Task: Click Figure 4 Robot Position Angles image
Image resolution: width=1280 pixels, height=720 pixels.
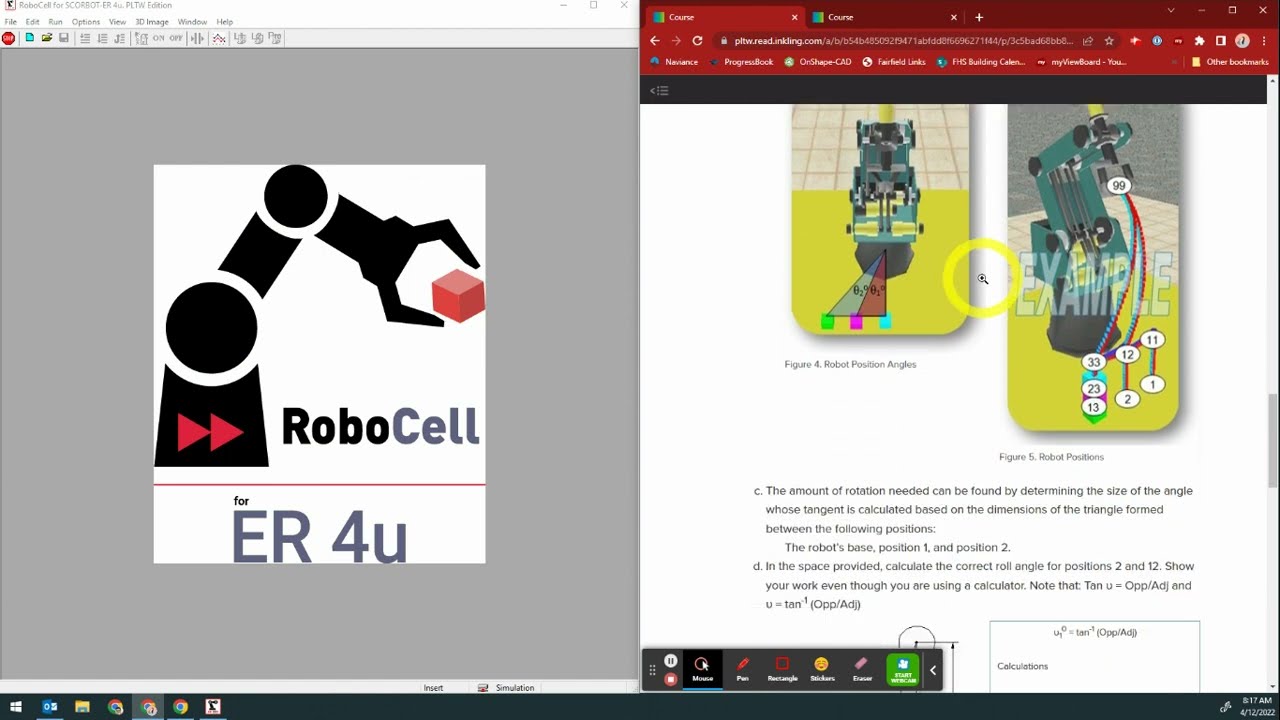Action: coord(880,220)
